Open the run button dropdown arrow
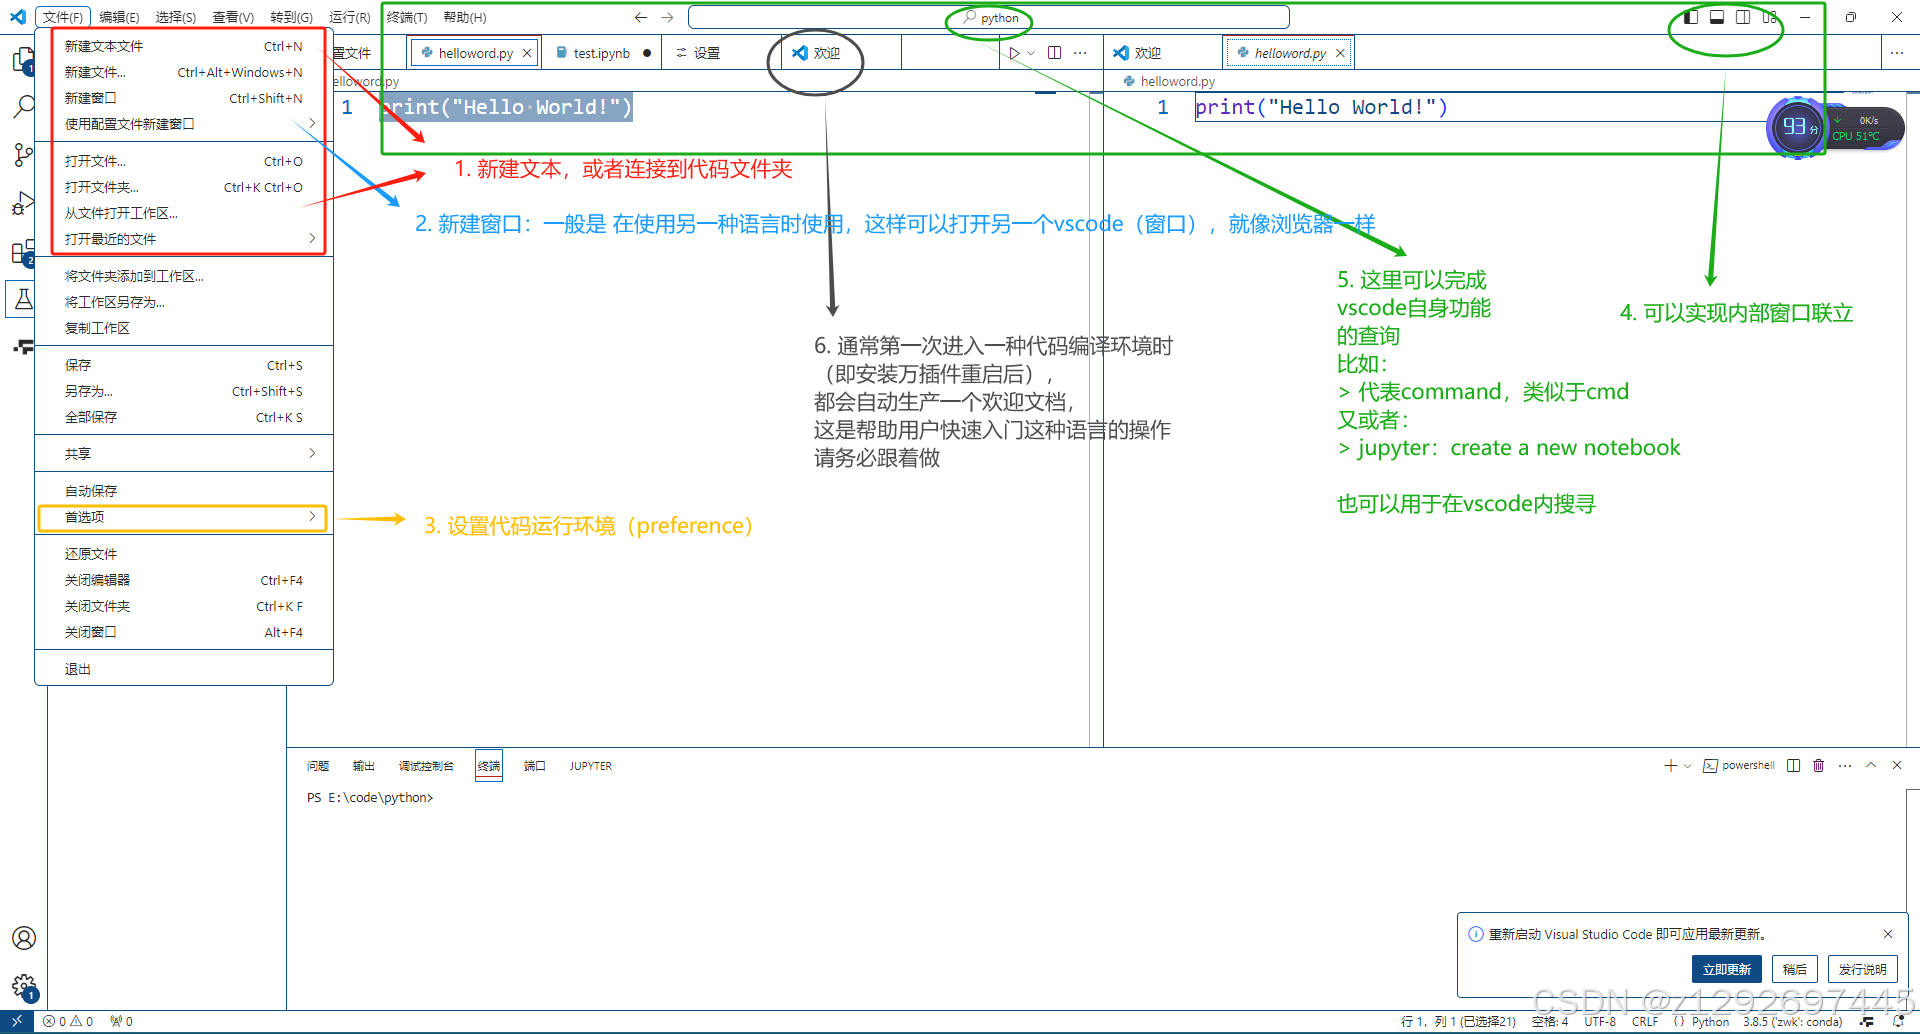 click(1029, 52)
